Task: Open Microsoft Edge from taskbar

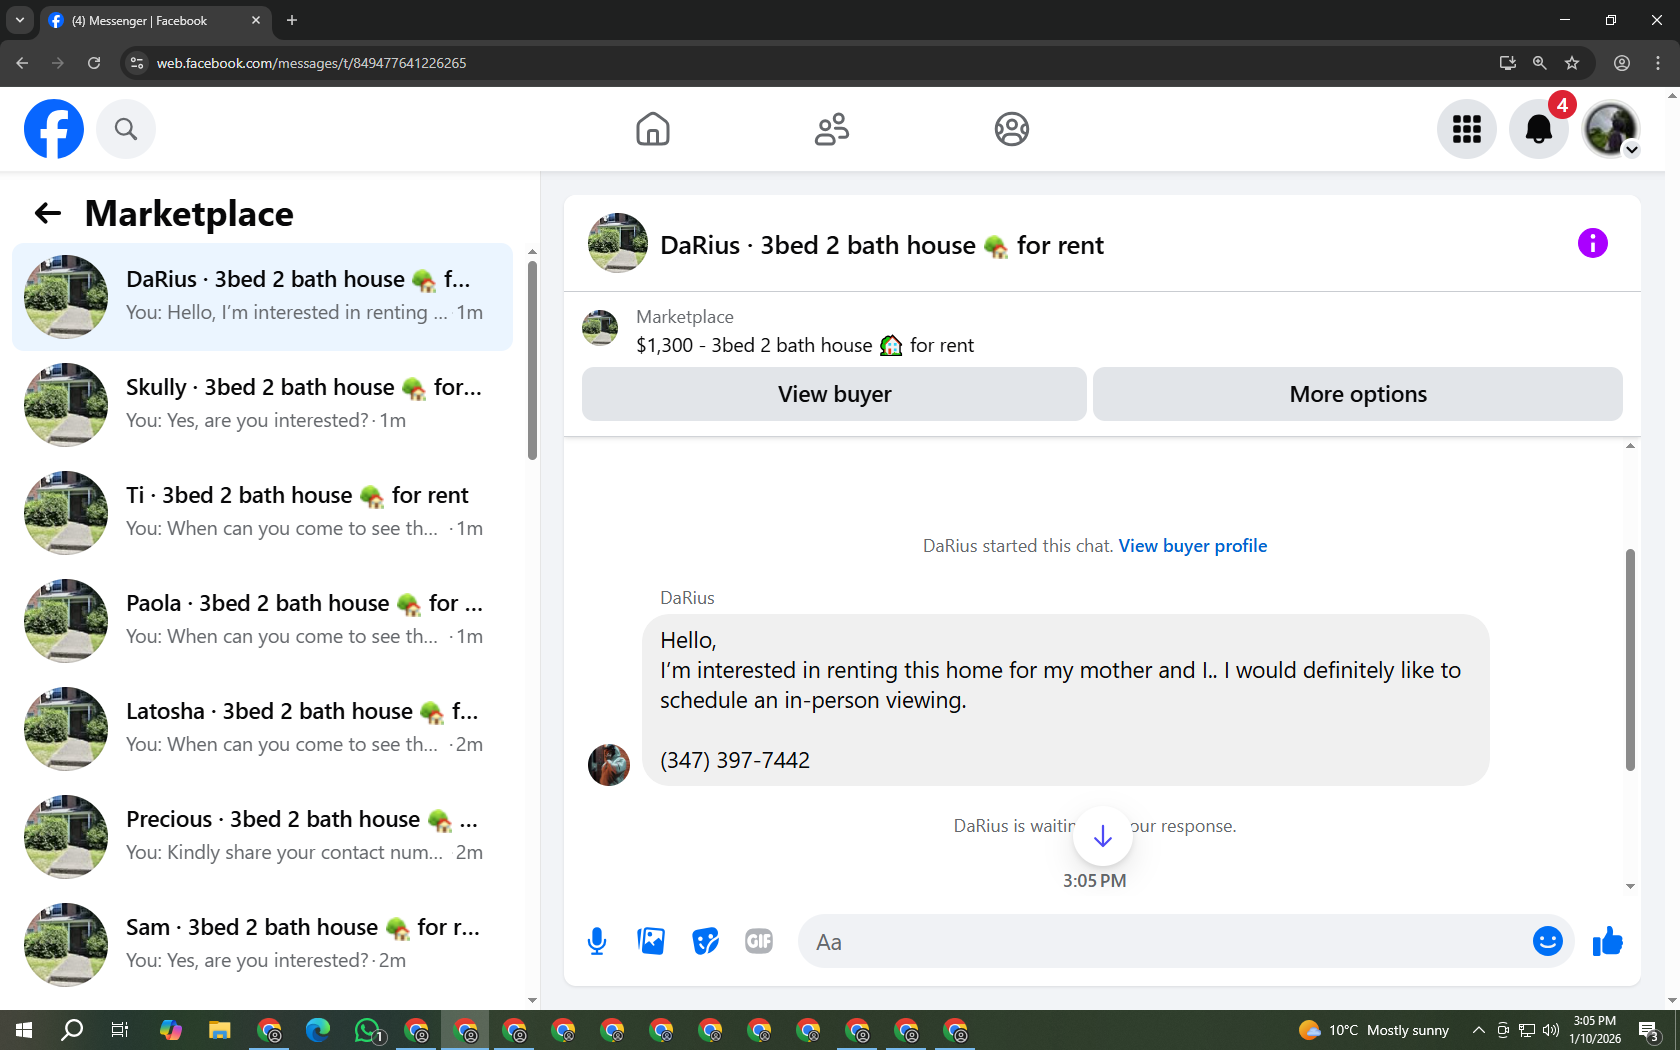Action: [x=318, y=1030]
